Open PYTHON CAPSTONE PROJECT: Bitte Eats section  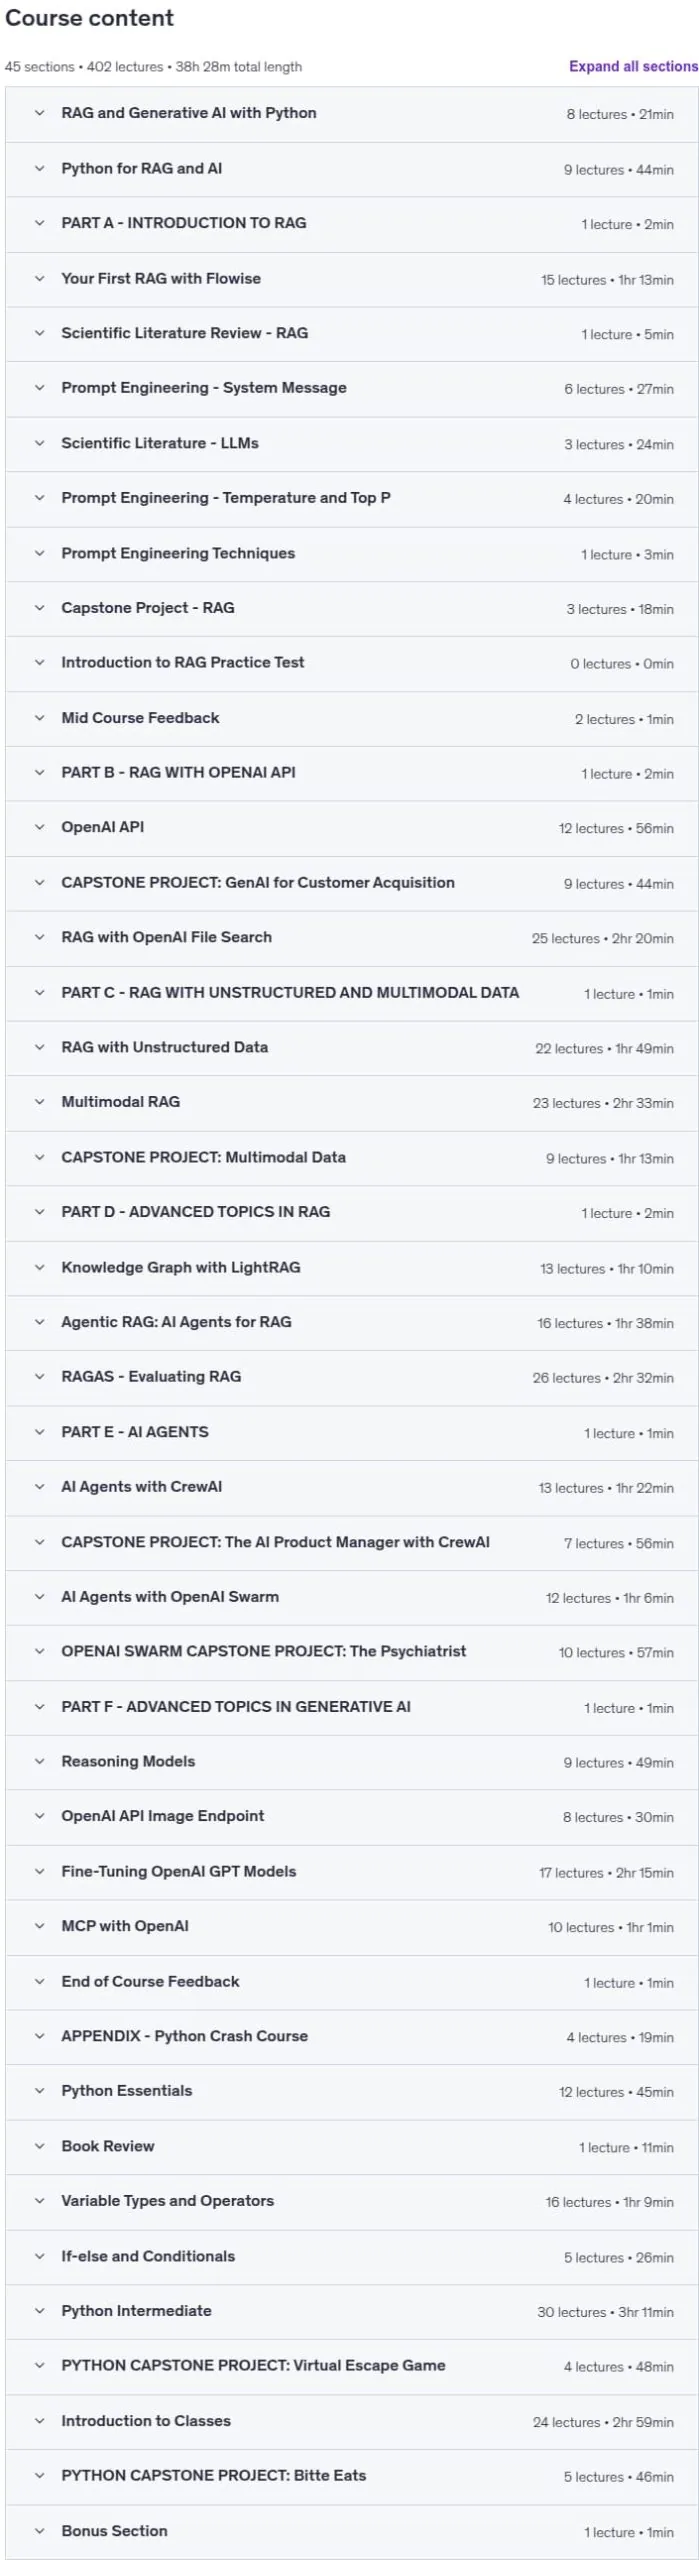352,2476
